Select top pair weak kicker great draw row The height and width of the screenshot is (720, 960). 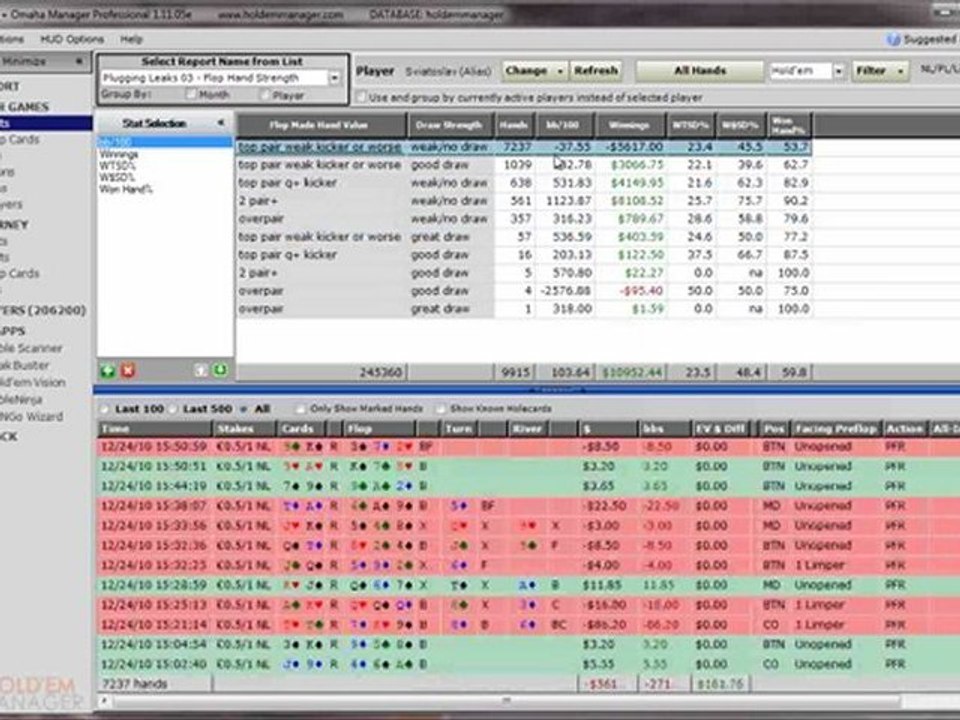click(x=524, y=237)
